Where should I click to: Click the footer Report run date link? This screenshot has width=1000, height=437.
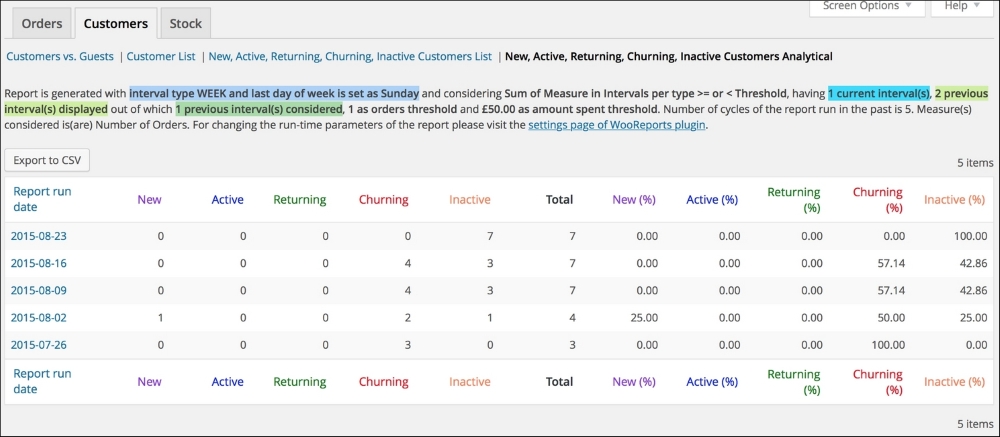(x=42, y=381)
